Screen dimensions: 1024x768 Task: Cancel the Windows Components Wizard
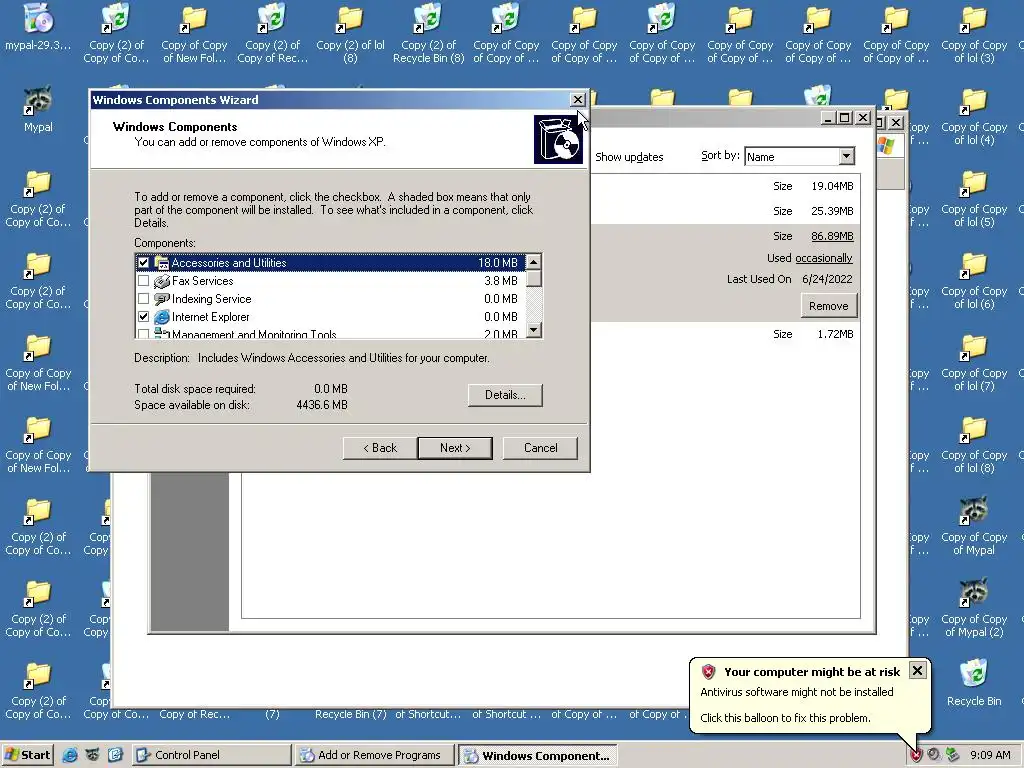click(540, 448)
